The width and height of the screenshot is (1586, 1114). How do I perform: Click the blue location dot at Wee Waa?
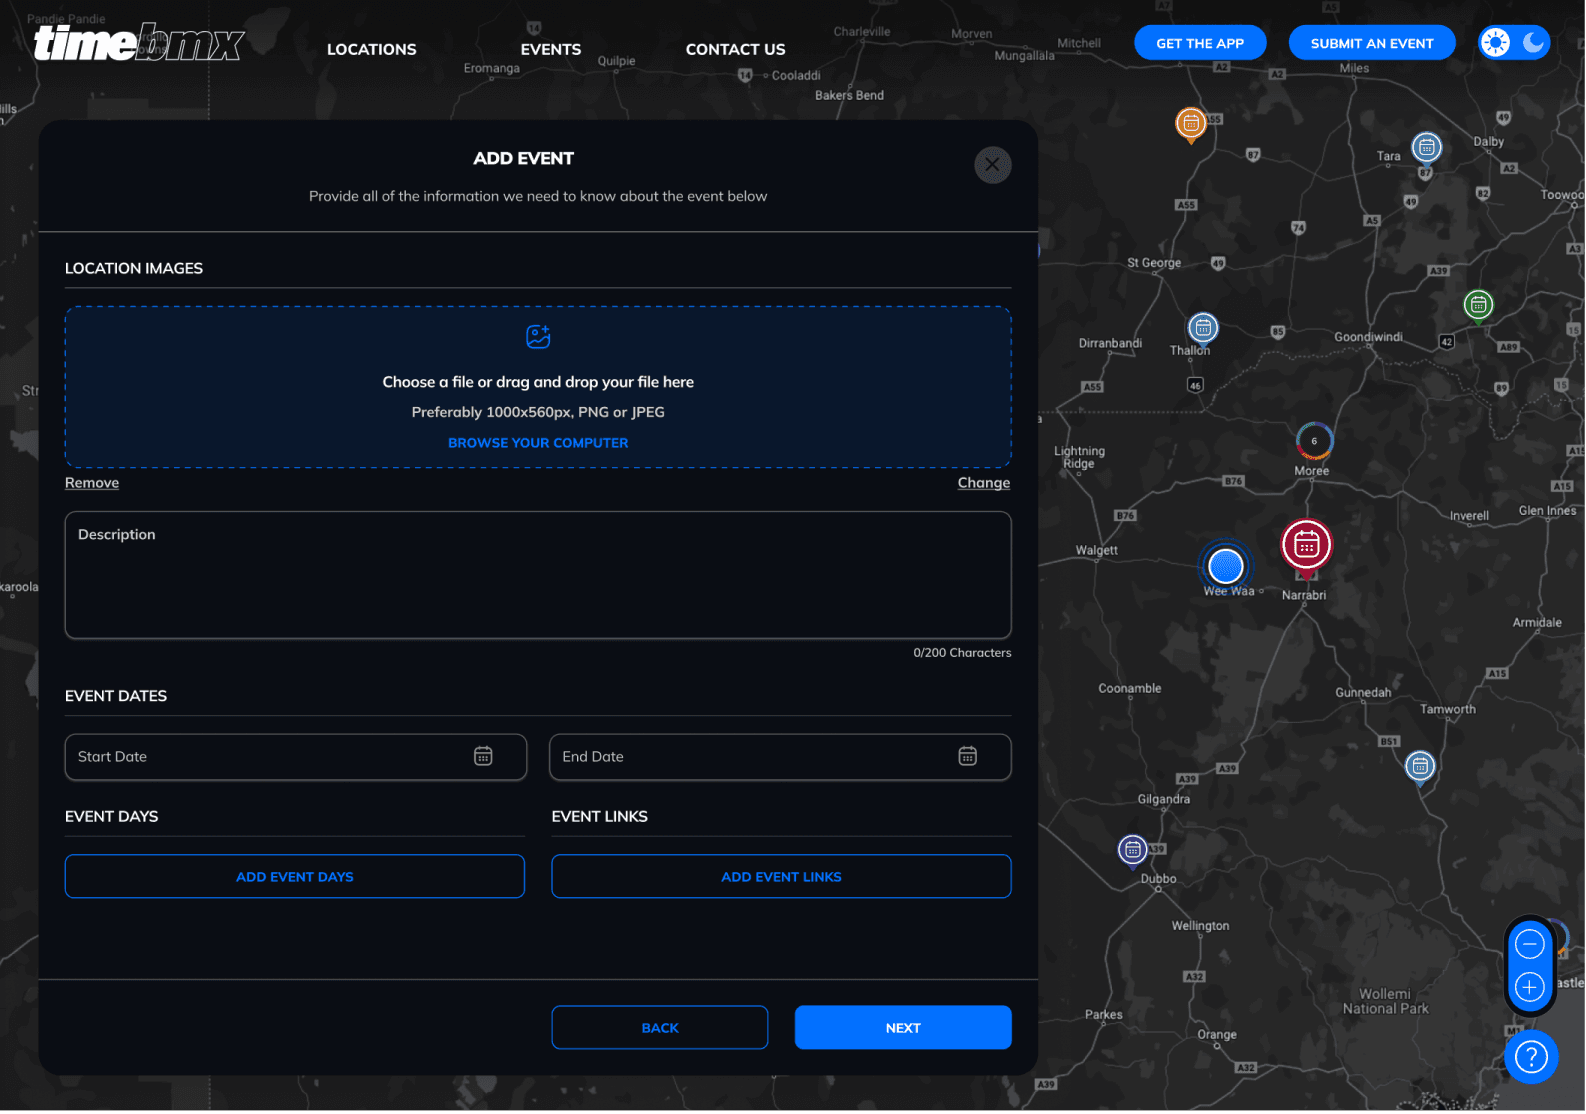pyautogui.click(x=1226, y=567)
